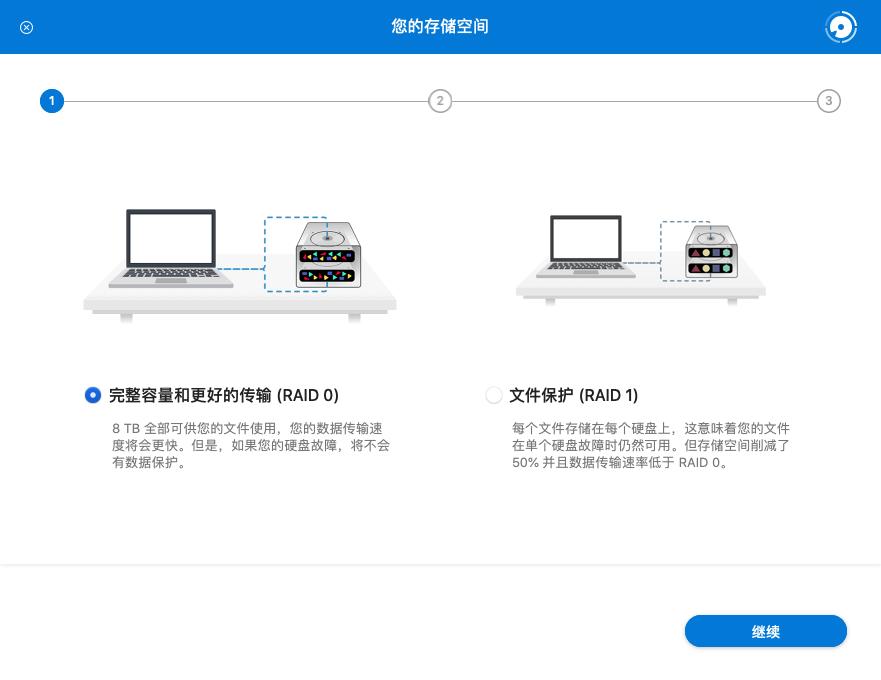Click the progress line between steps 1 and 2
The image size is (881, 680).
point(245,101)
